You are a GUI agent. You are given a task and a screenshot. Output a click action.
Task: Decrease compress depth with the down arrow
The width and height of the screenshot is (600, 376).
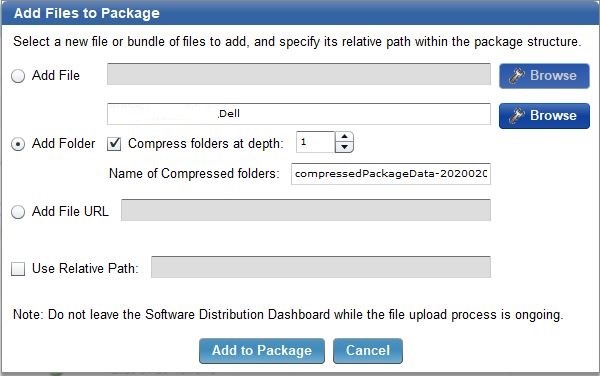coord(344,147)
